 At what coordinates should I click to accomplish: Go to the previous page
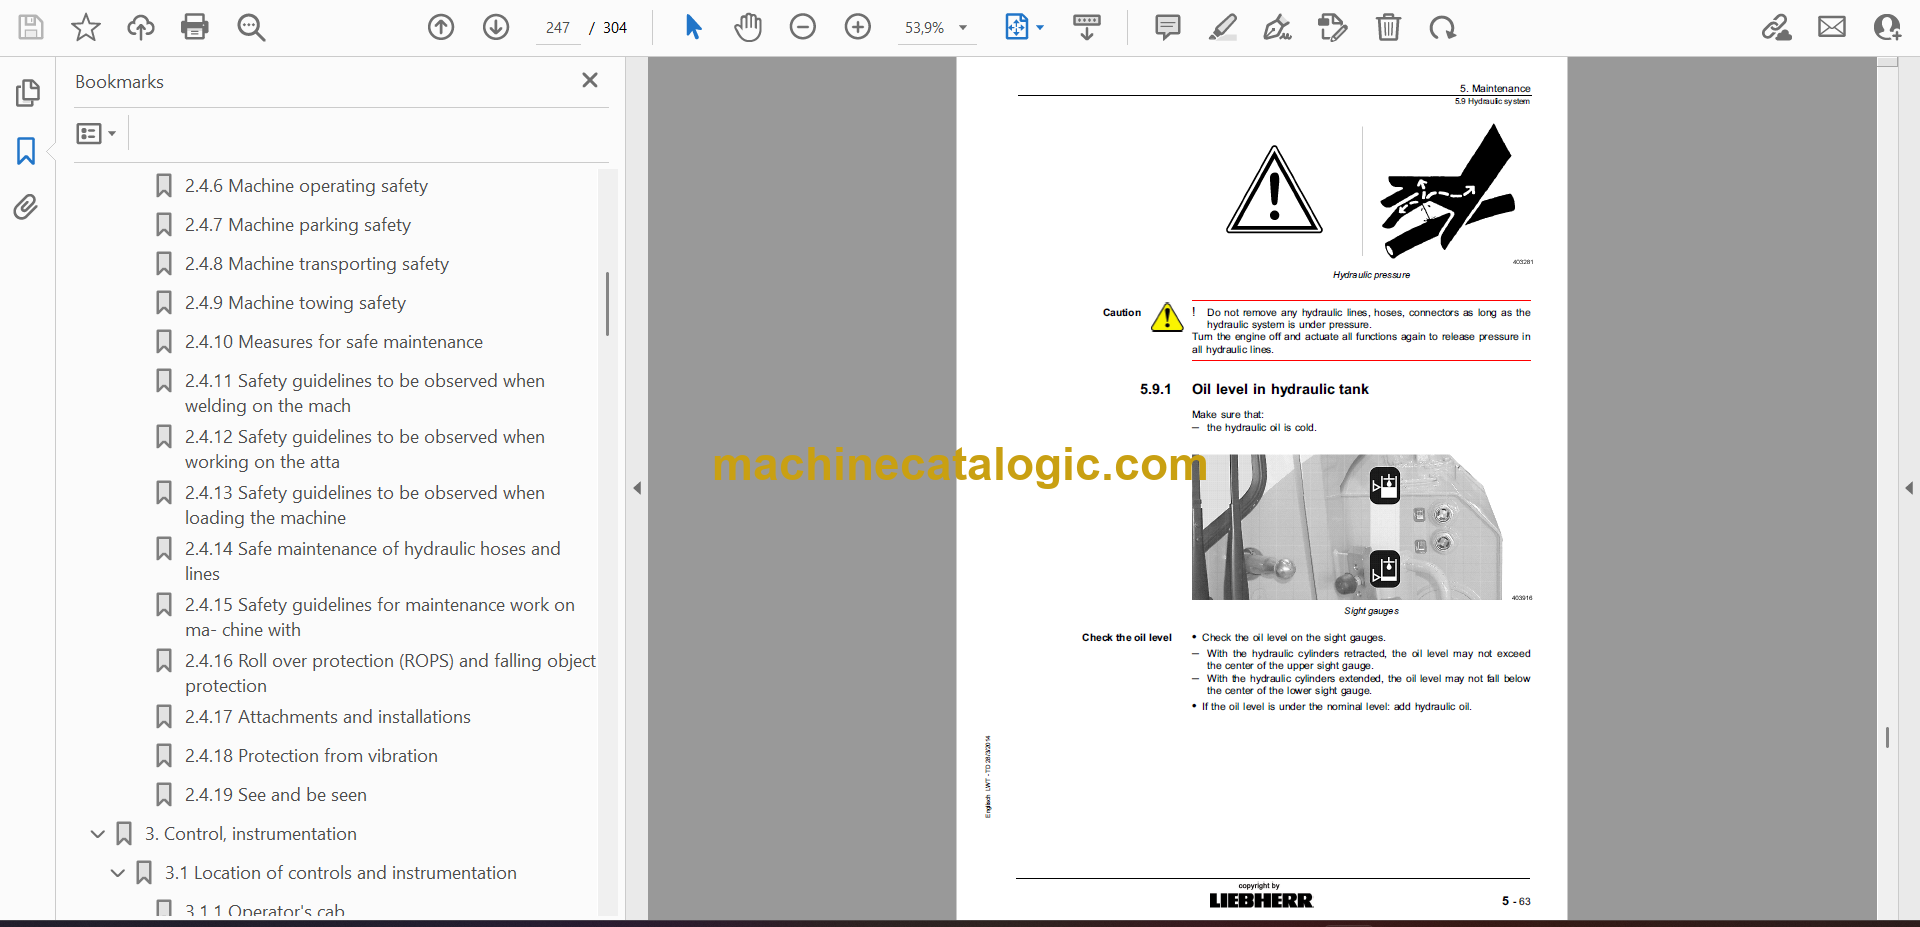pos(441,27)
